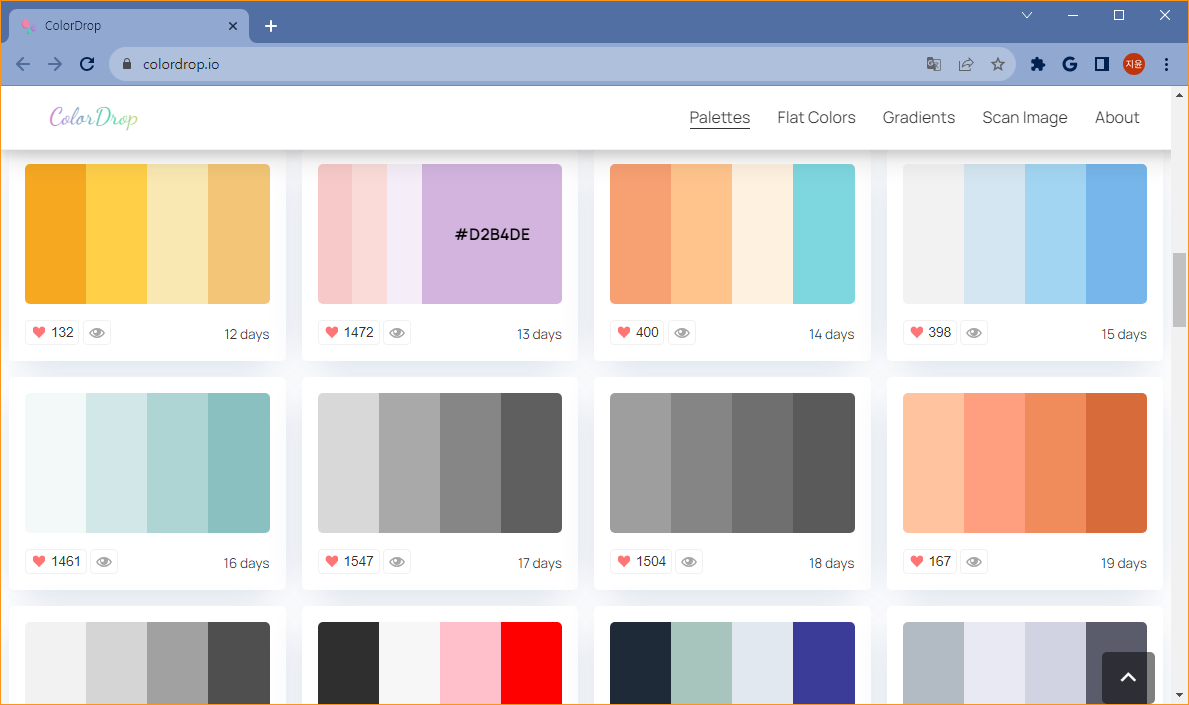Open the About page

tap(1117, 118)
